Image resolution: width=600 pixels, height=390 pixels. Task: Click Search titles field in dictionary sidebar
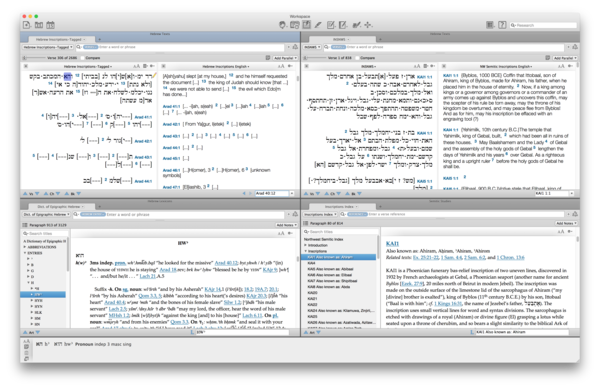[x=45, y=233]
